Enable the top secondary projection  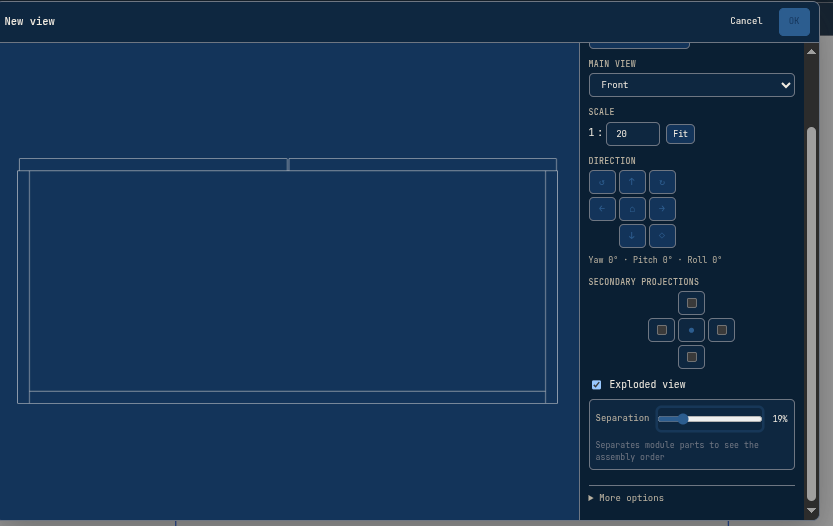[x=691, y=303]
